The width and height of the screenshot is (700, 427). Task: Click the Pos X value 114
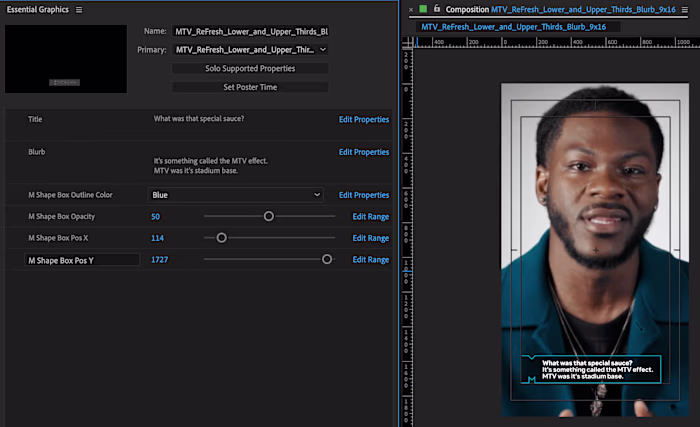(157, 238)
